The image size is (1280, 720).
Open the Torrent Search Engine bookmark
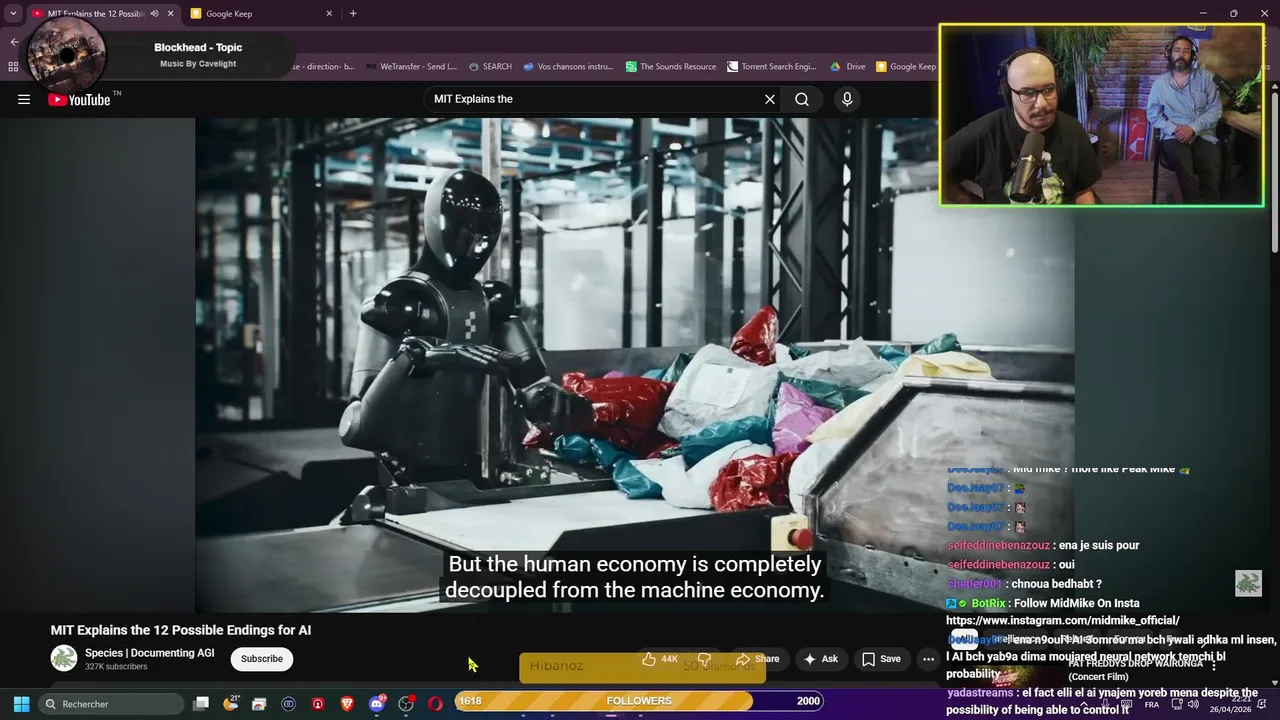coord(772,67)
